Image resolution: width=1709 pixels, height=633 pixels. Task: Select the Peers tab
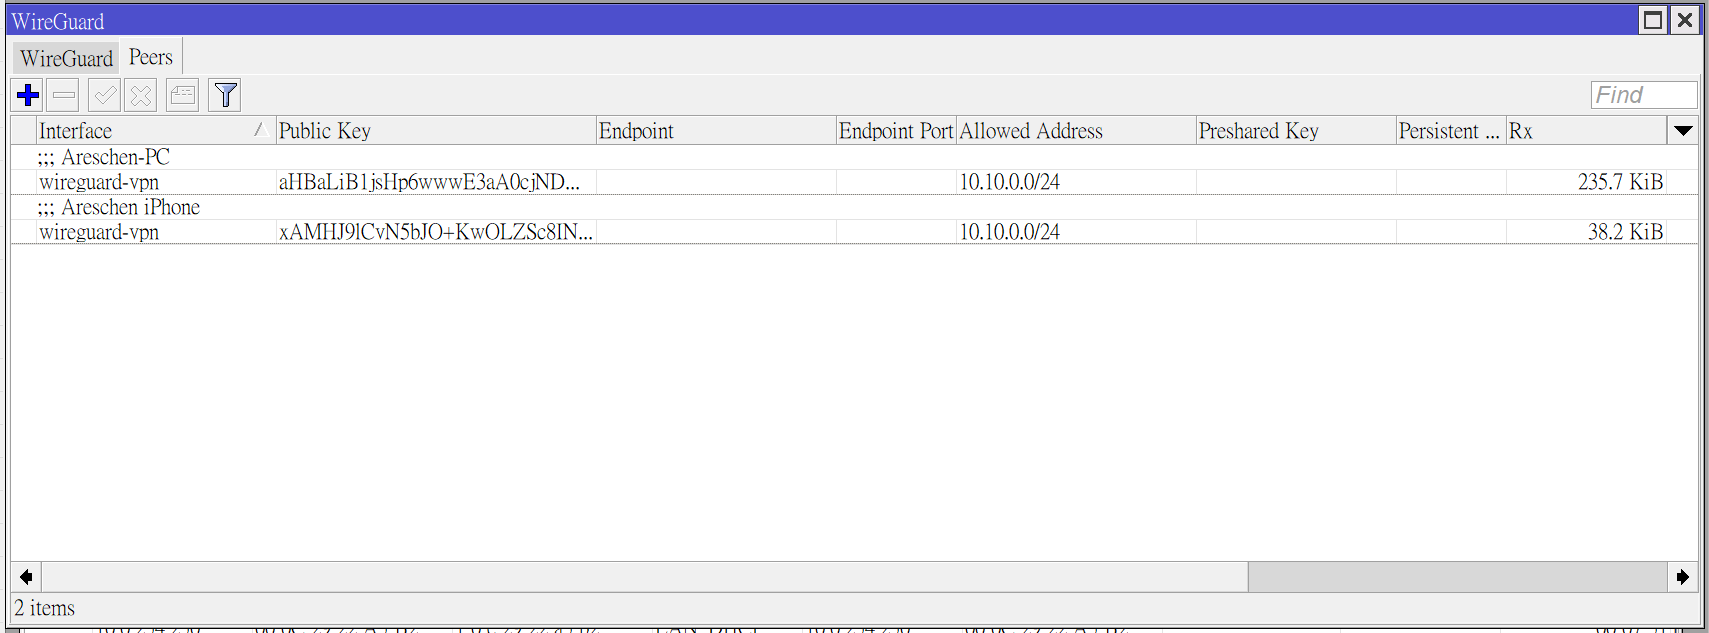[x=151, y=57]
